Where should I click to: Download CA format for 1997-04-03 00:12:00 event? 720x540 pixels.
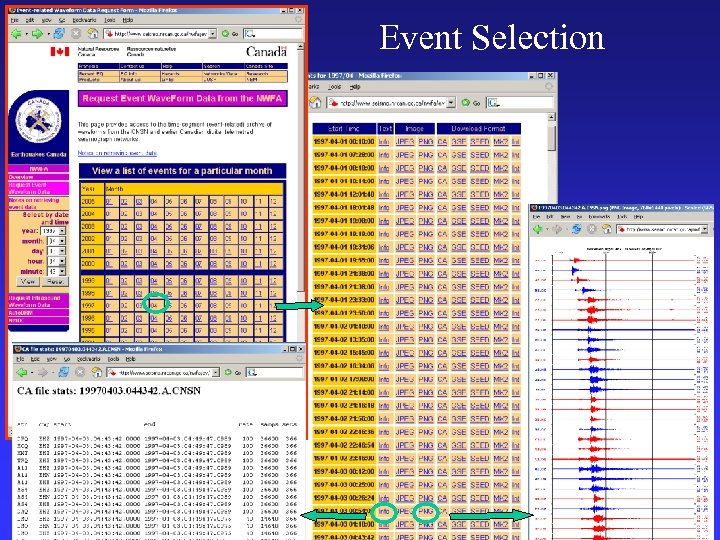442,472
